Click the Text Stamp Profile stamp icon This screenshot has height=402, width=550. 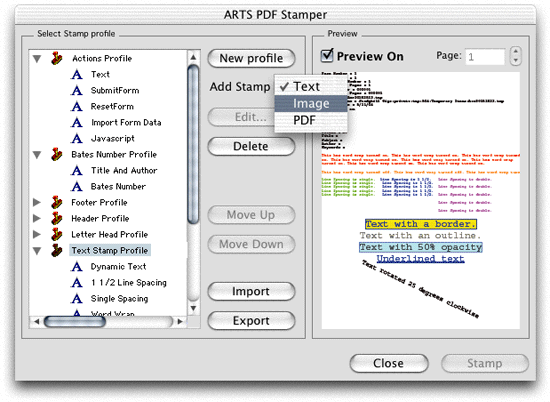pos(57,250)
